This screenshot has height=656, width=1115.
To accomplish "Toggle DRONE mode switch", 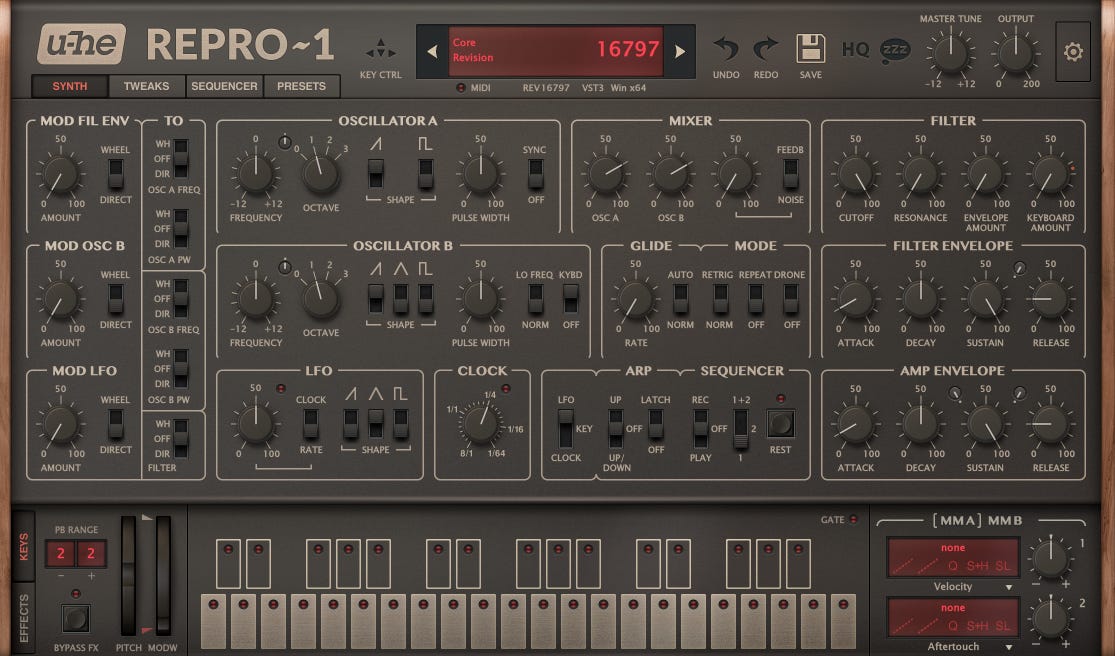I will point(791,299).
